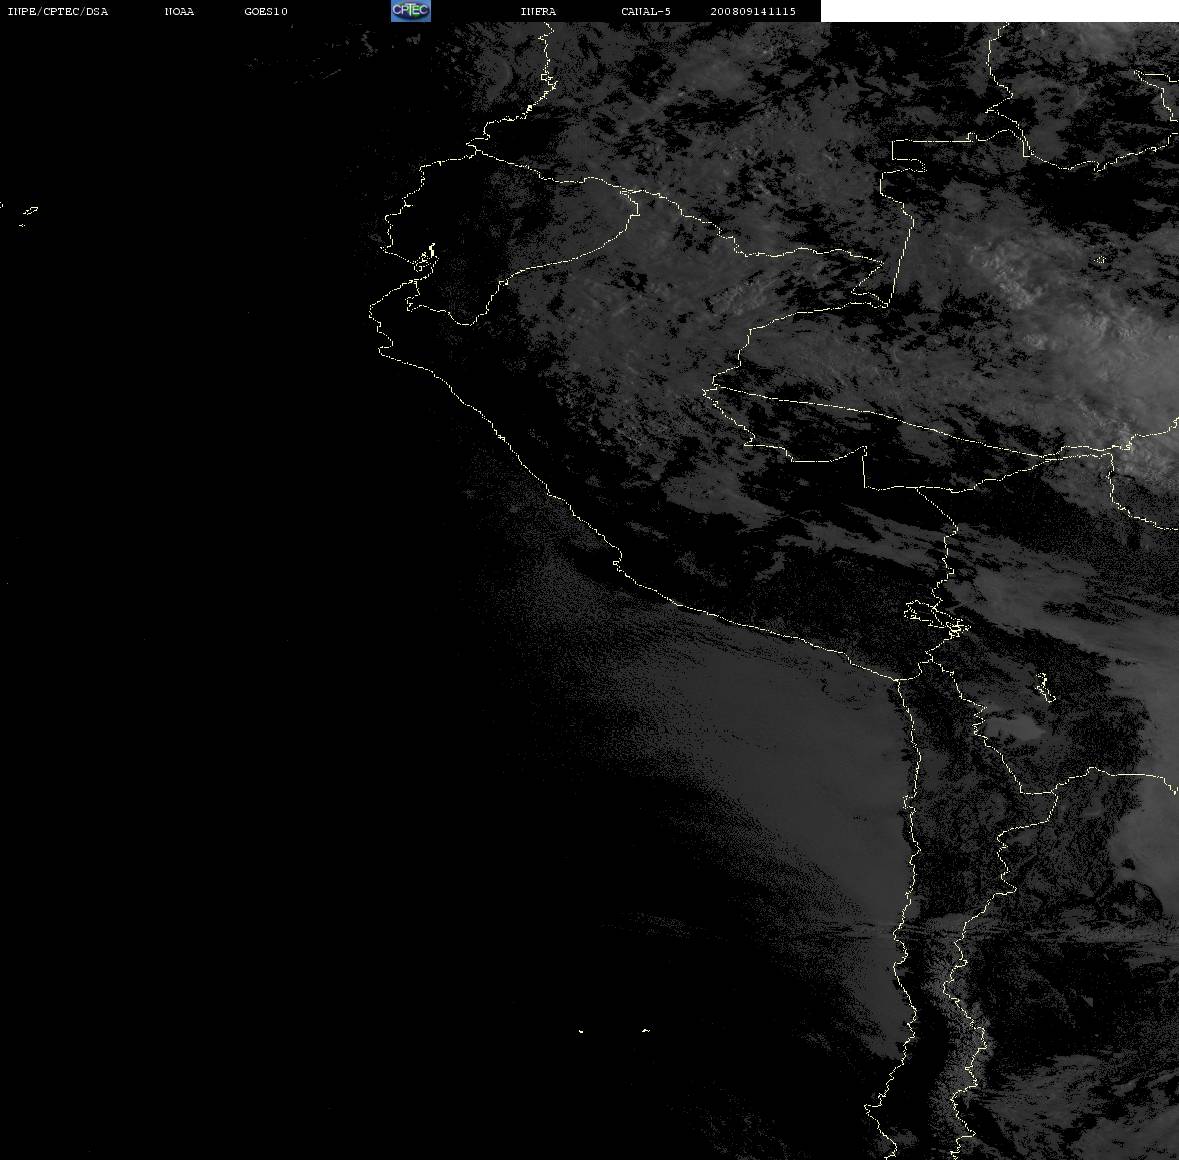Click the Lake Titicaca outline

tap(936, 616)
